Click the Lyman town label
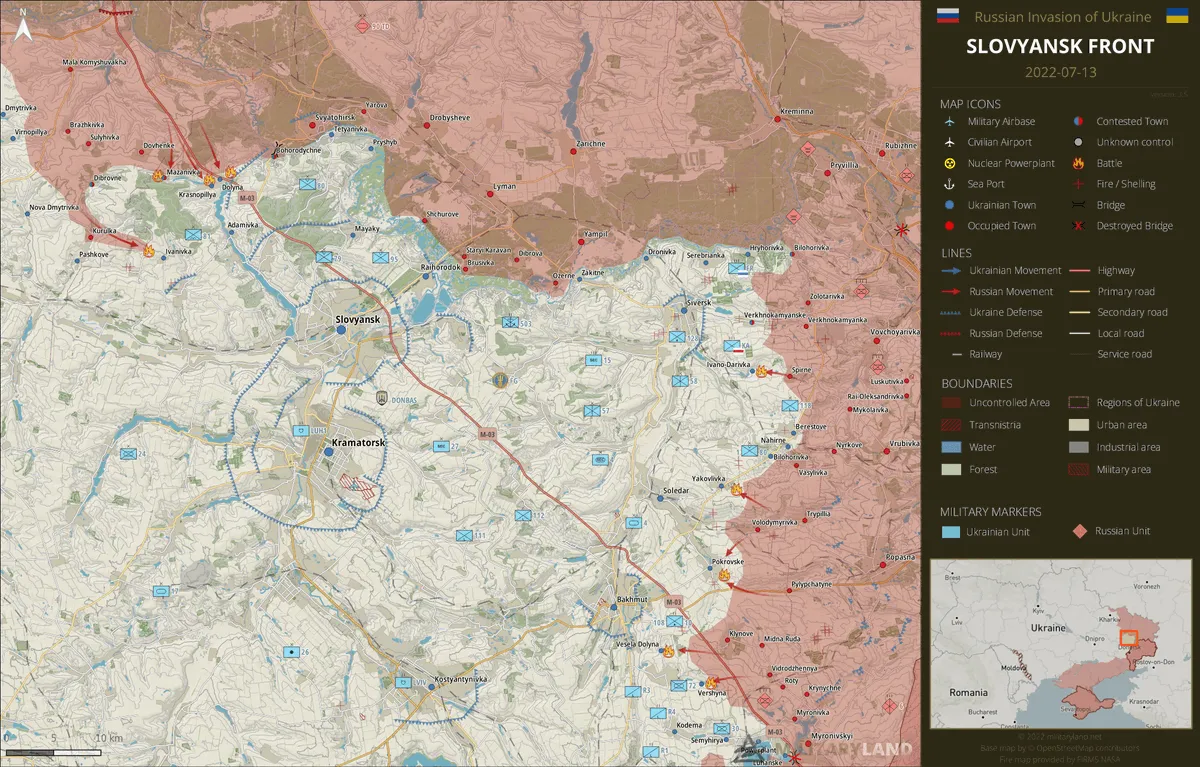The height and width of the screenshot is (767, 1200). coord(505,187)
